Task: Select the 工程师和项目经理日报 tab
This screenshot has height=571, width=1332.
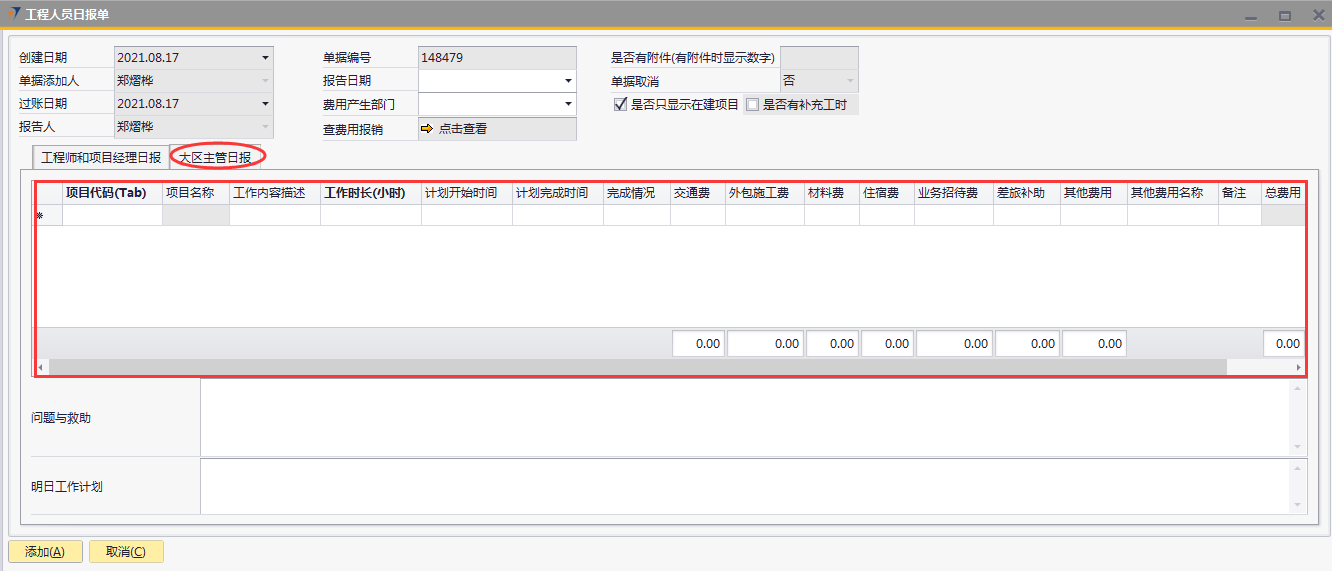Action: (100, 158)
